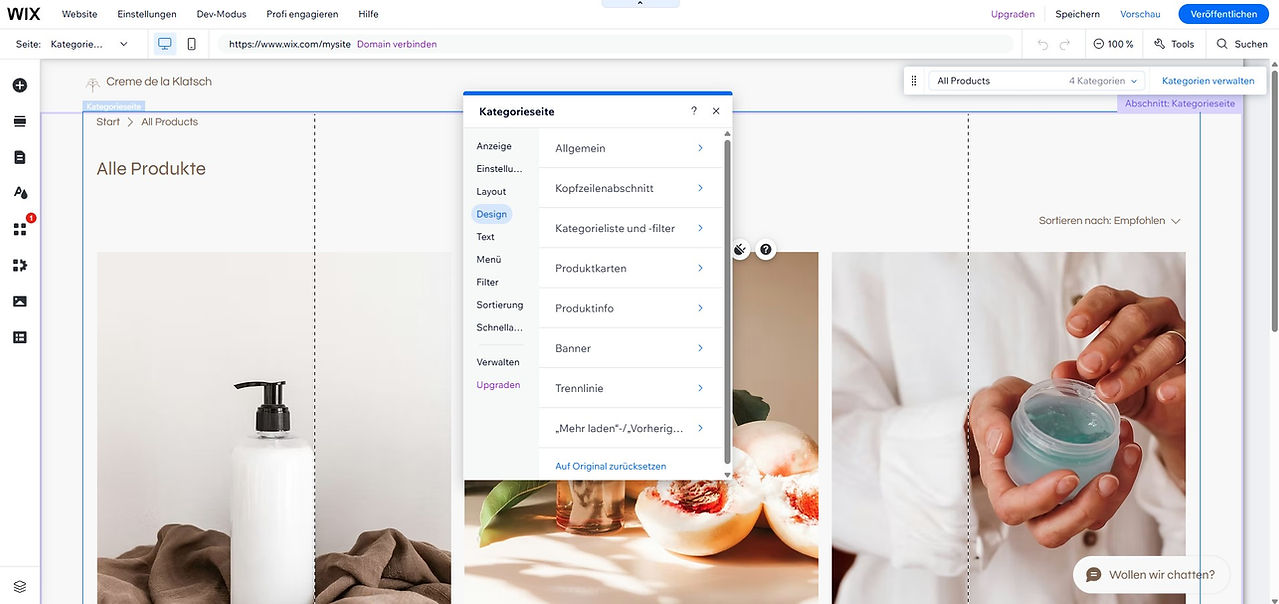
Task: Open Suchen search in toolbar
Action: click(1242, 44)
